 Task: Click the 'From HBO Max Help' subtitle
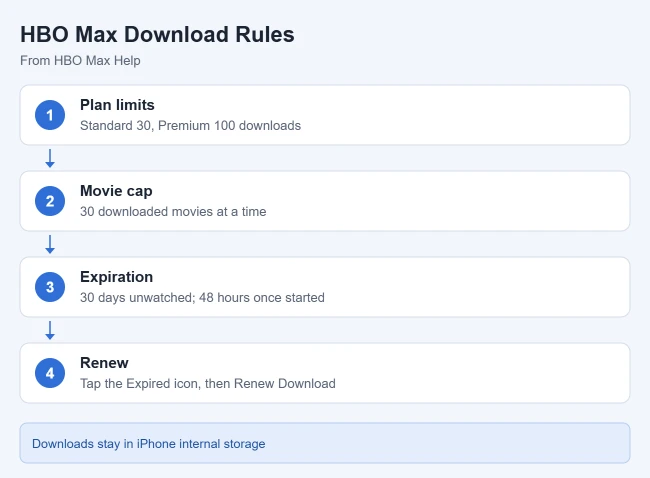click(x=80, y=61)
